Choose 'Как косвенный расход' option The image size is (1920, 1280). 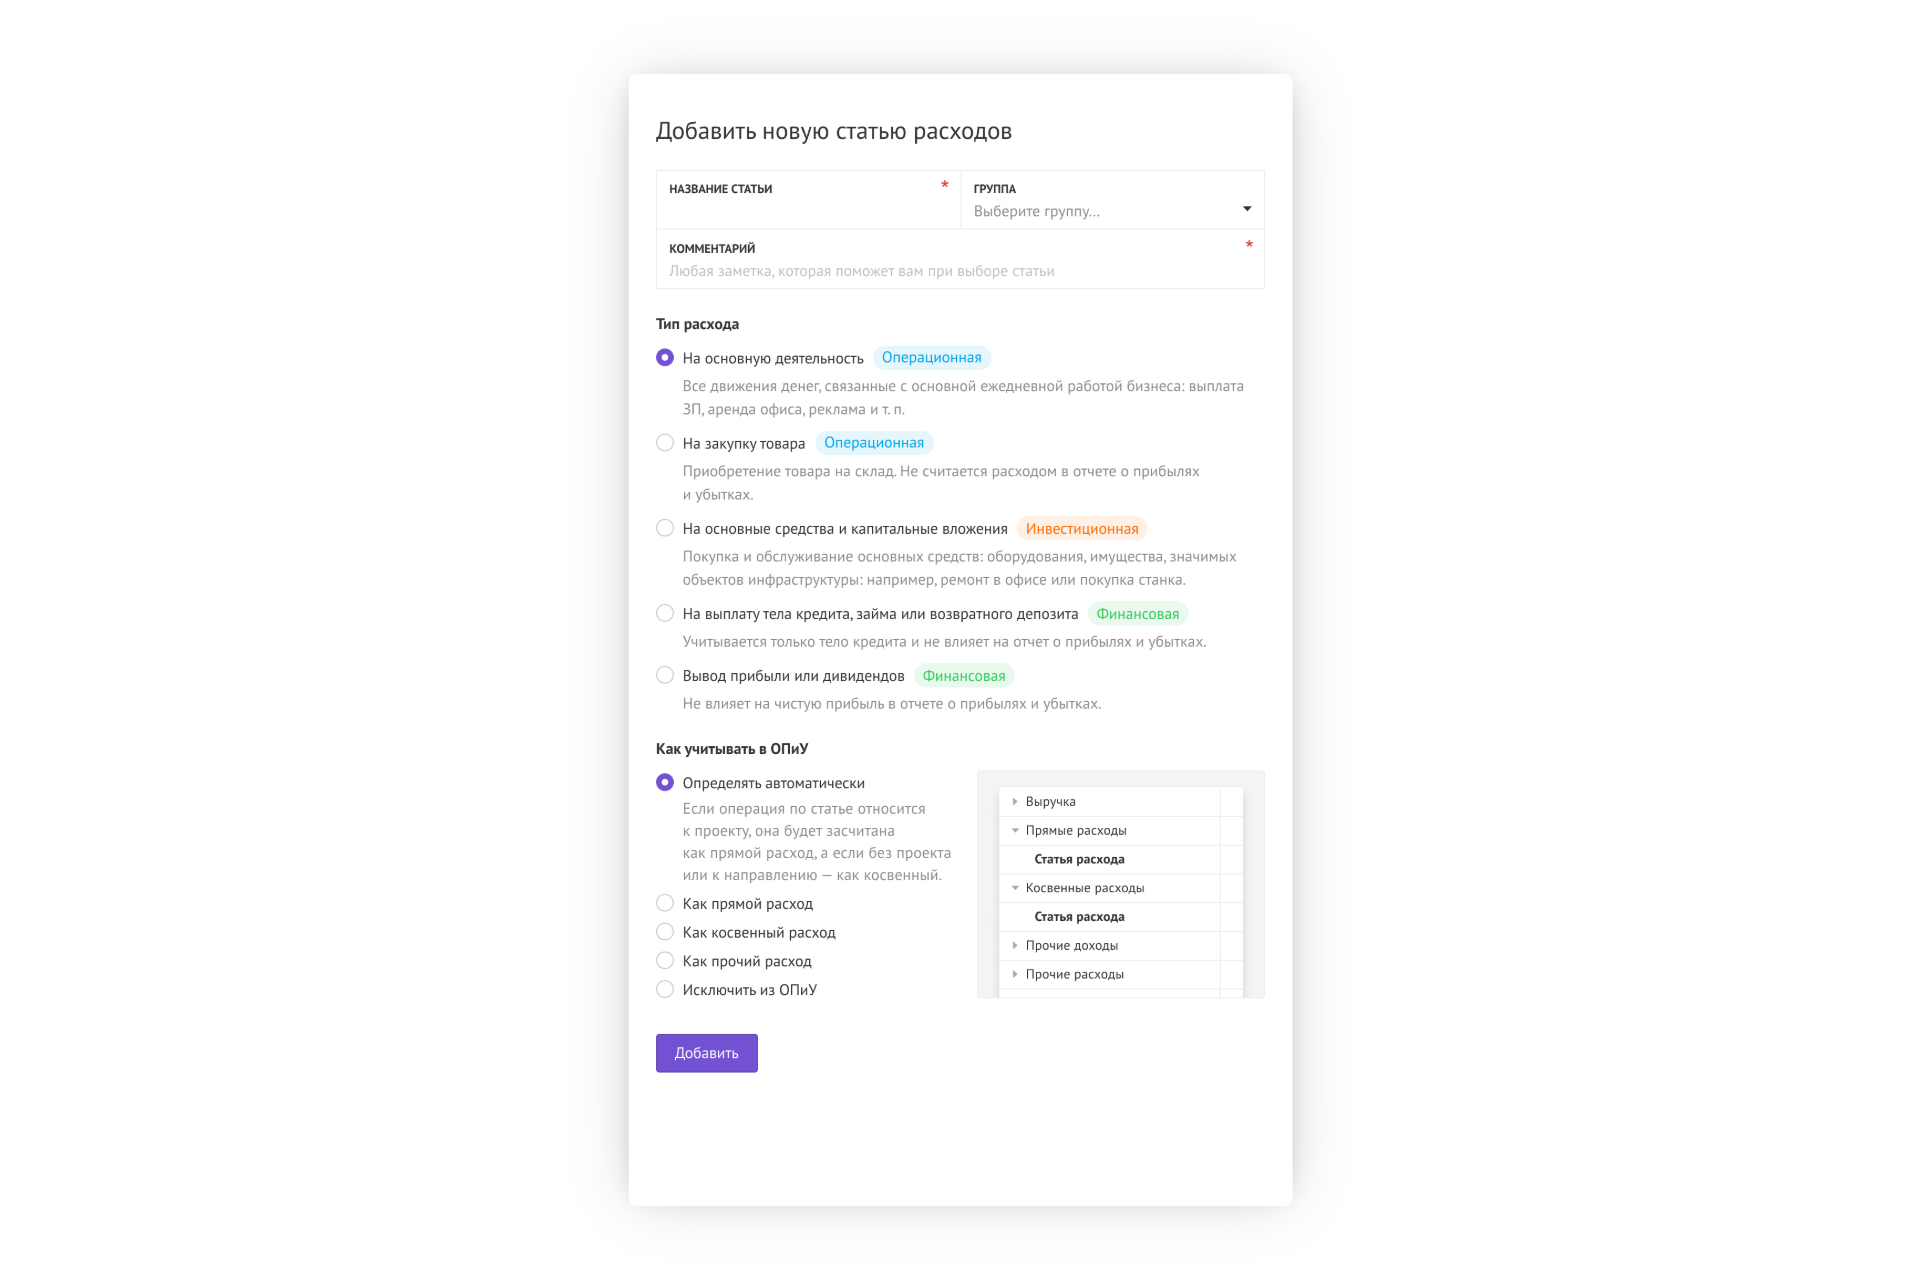665,932
